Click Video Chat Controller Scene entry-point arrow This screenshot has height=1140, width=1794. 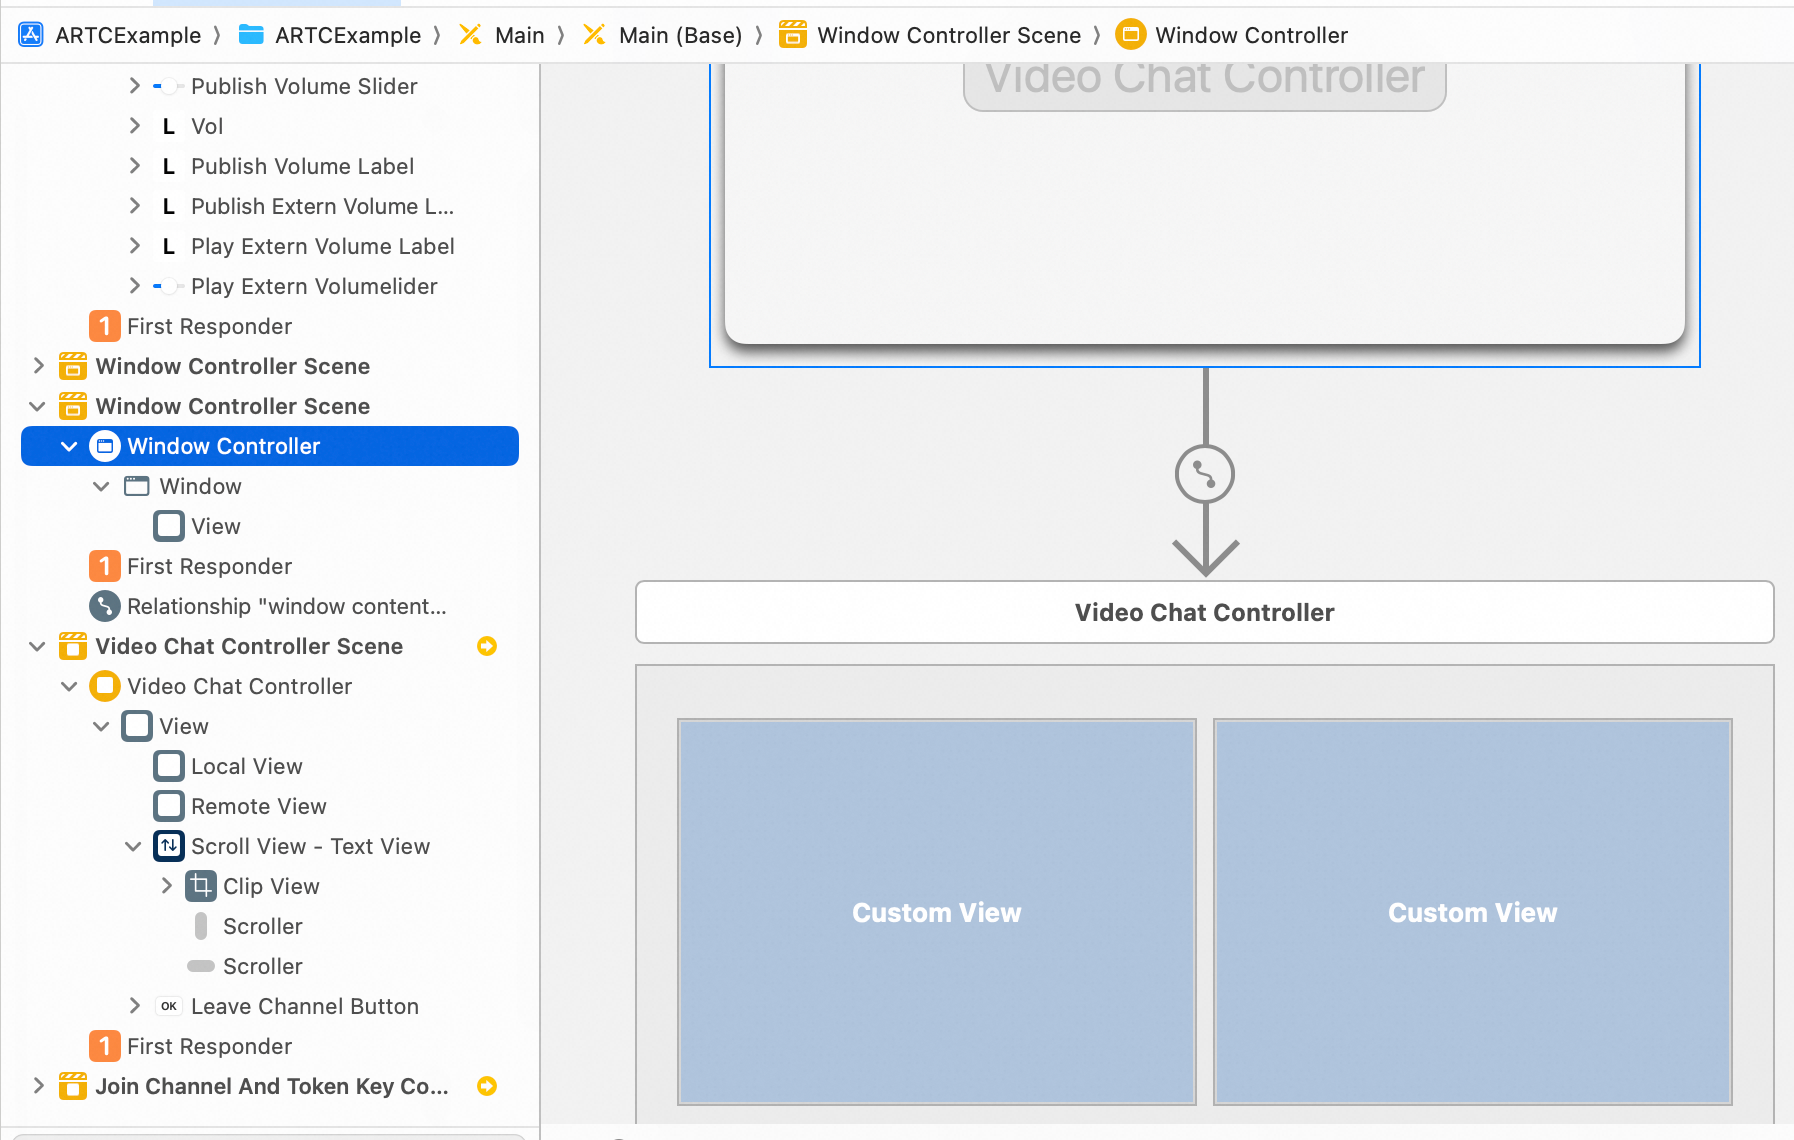coord(487,646)
